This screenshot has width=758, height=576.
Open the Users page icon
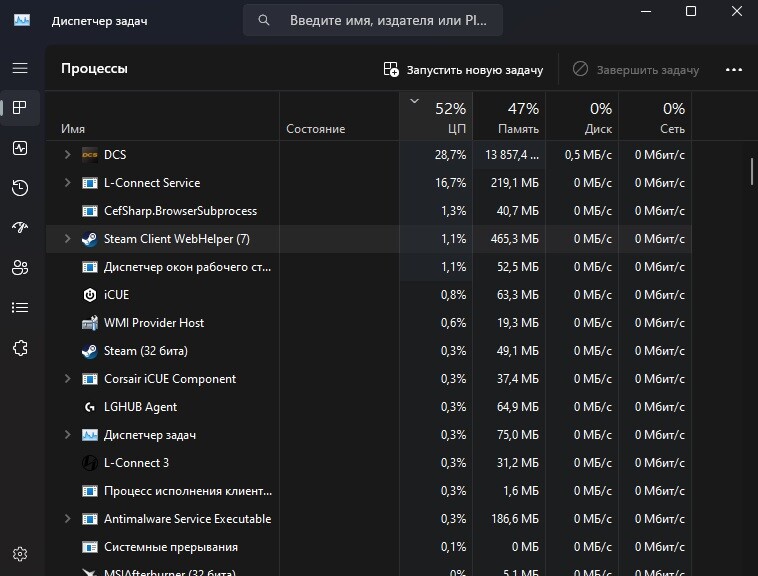[20, 267]
